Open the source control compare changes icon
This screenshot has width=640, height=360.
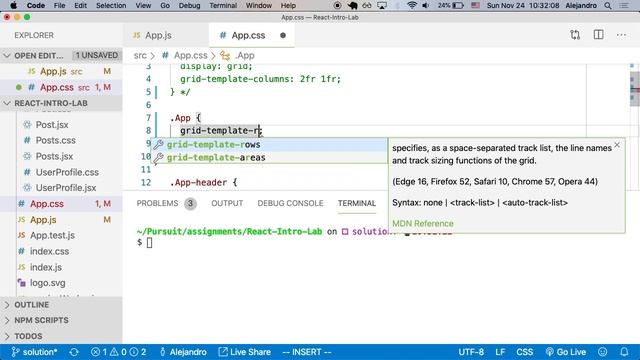(575, 35)
